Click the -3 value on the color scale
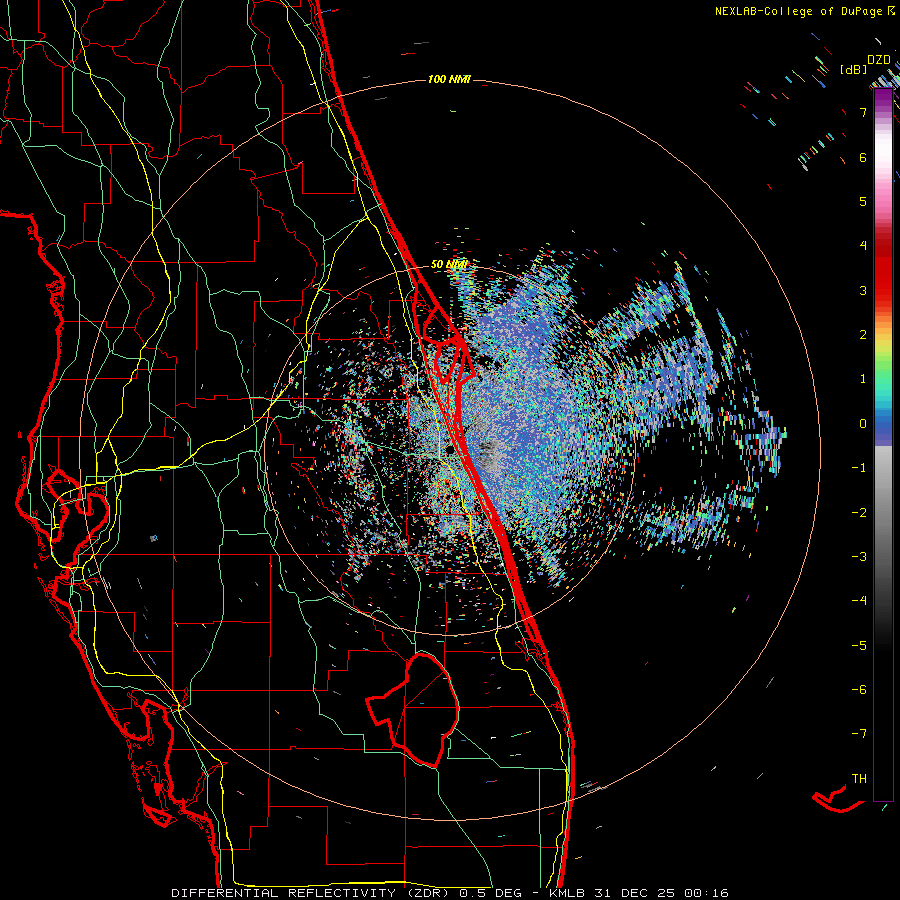The image size is (900, 900). pyautogui.click(x=859, y=557)
